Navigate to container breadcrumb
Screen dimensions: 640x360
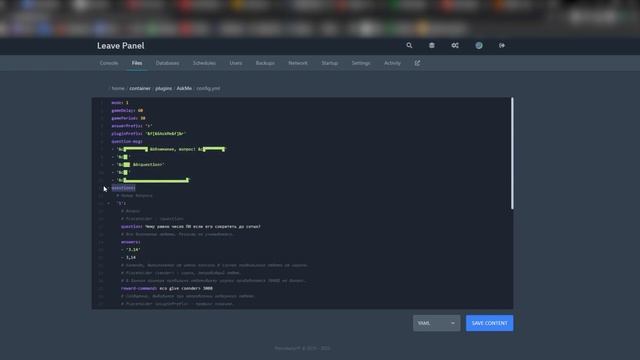[x=140, y=88]
